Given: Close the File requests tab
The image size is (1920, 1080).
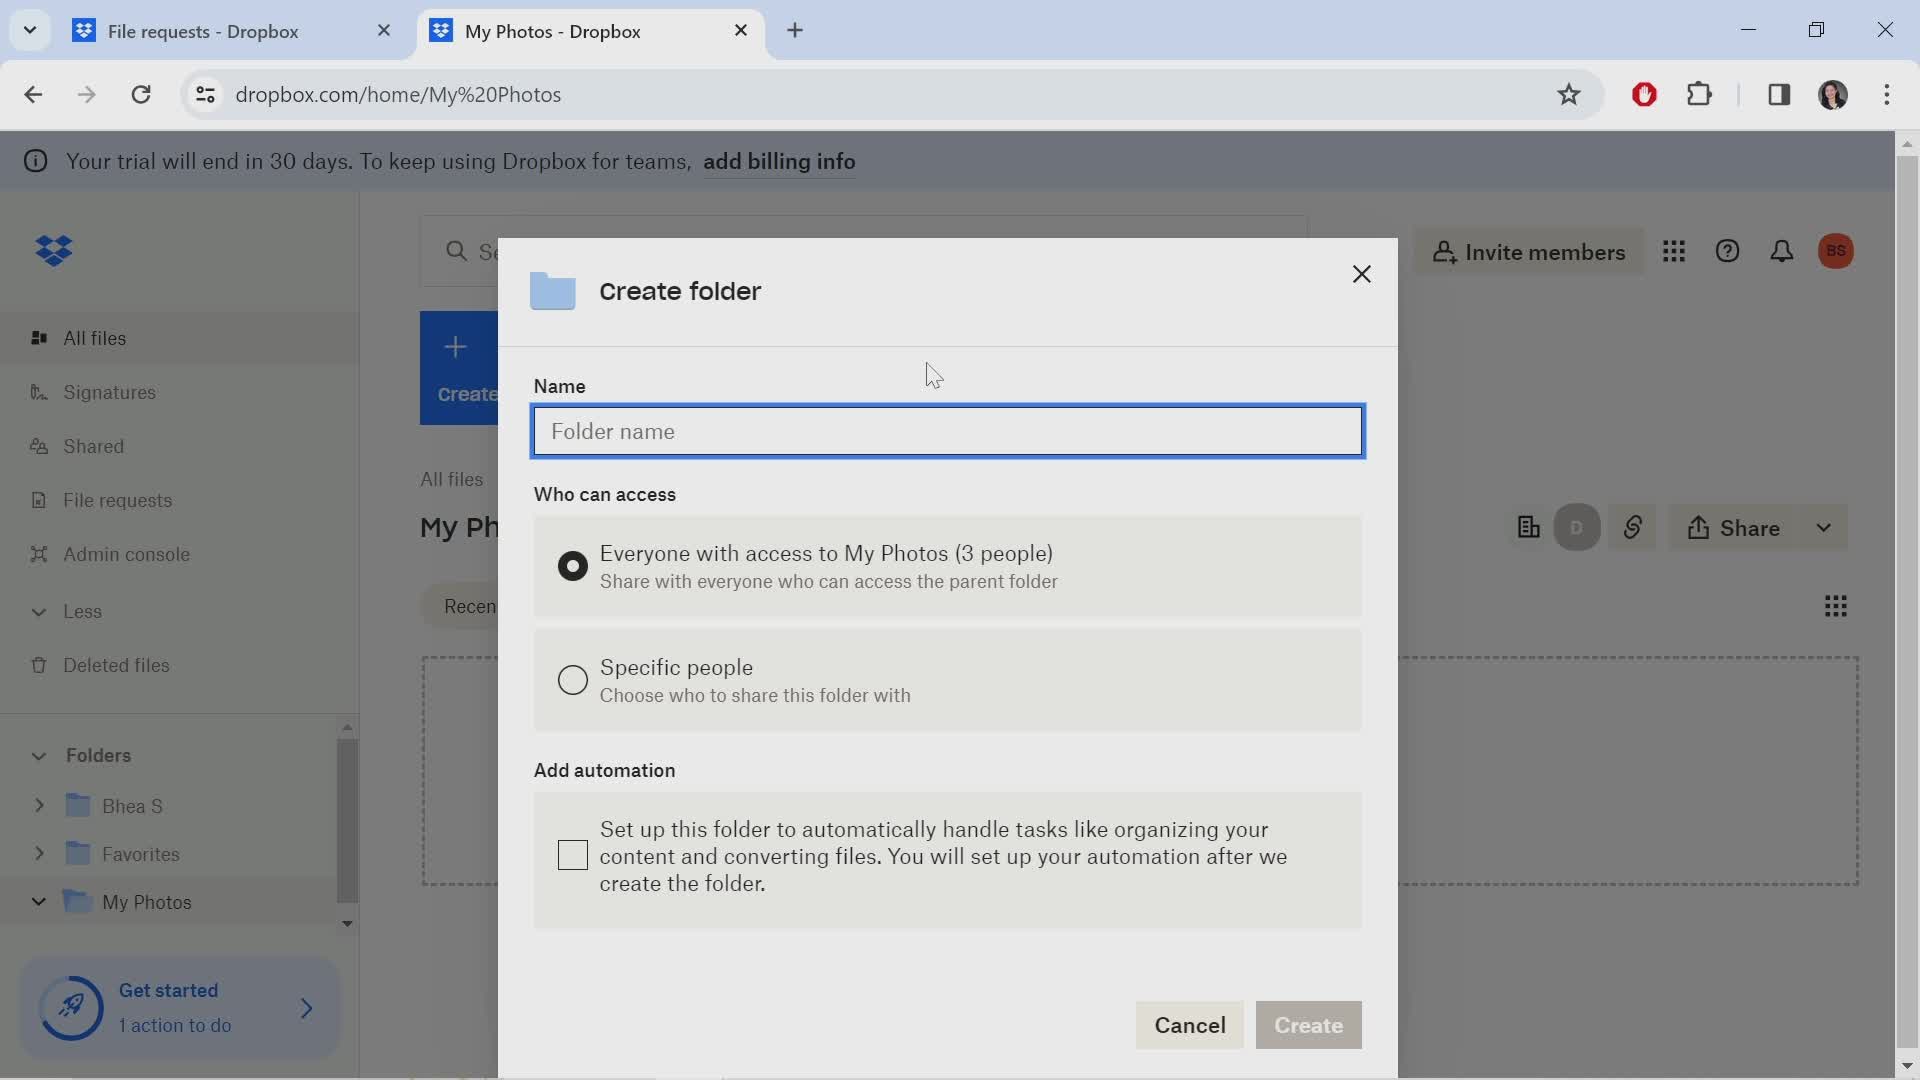Looking at the screenshot, I should click(384, 31).
